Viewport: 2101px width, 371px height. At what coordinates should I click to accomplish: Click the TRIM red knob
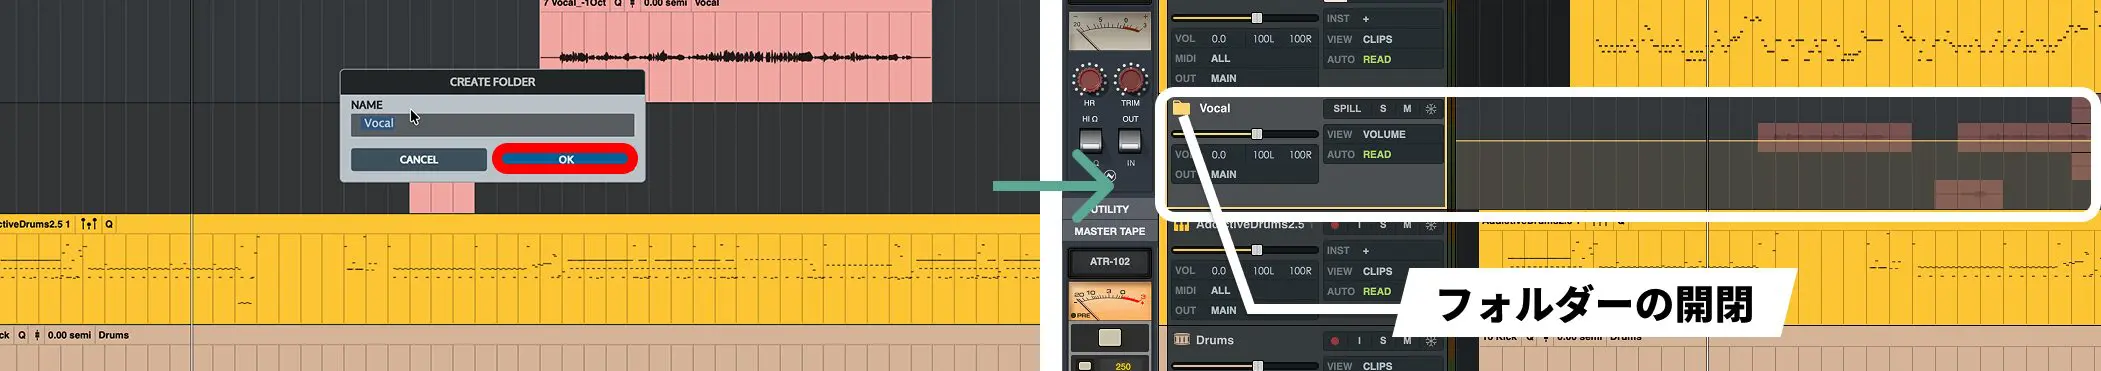click(x=1131, y=79)
